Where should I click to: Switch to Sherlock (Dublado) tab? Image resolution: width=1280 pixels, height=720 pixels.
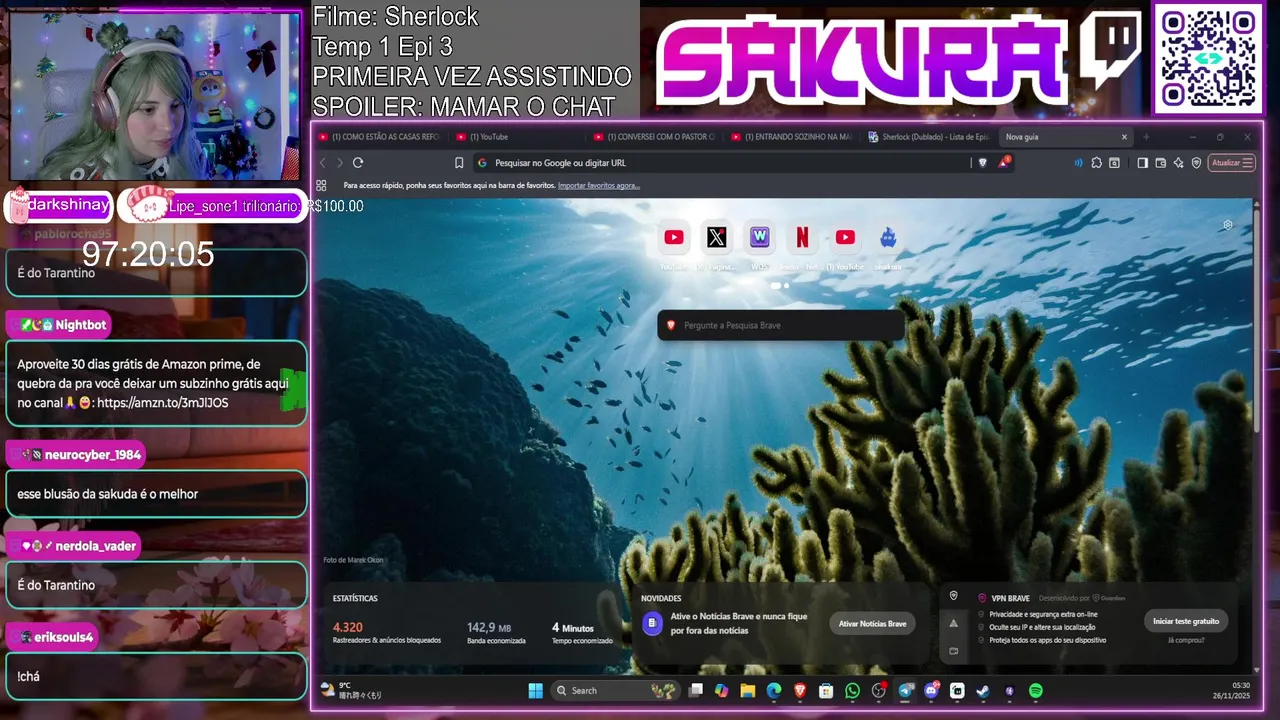coord(930,137)
